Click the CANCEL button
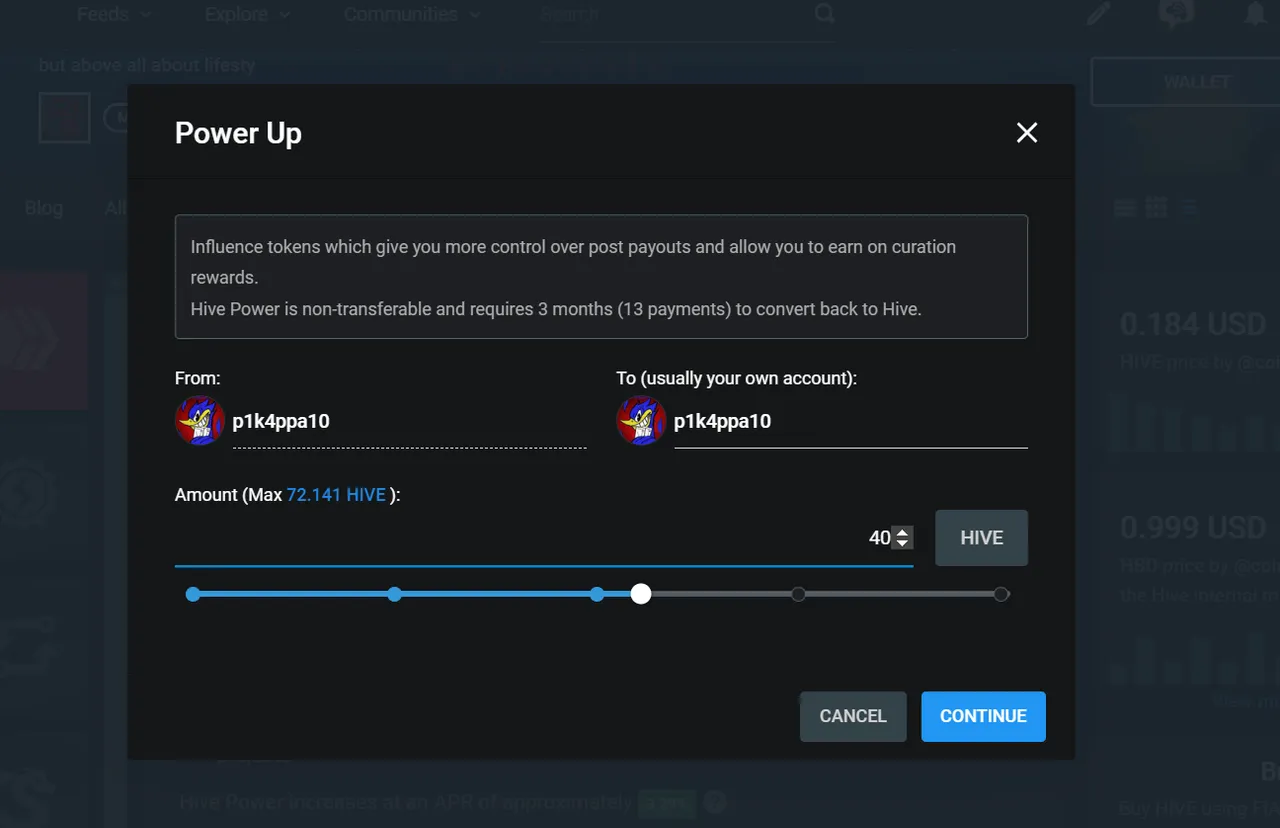The image size is (1280, 828). tap(853, 716)
